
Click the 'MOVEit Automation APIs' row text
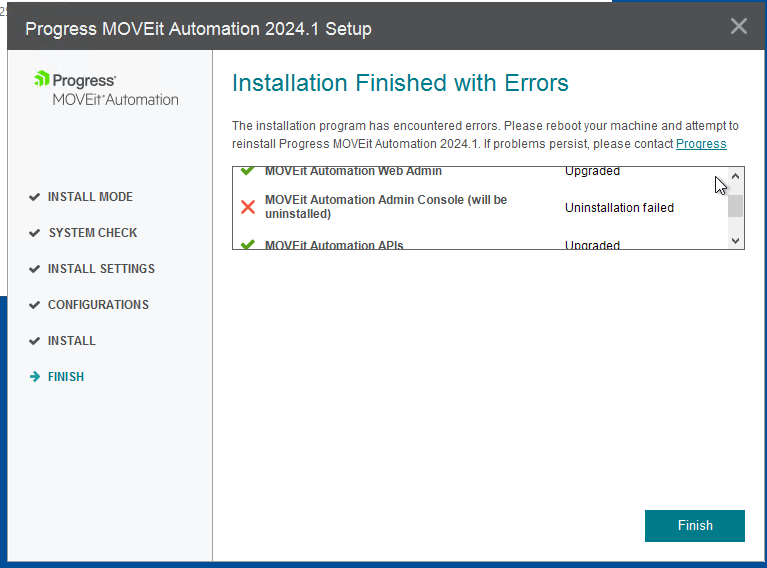pyautogui.click(x=334, y=245)
